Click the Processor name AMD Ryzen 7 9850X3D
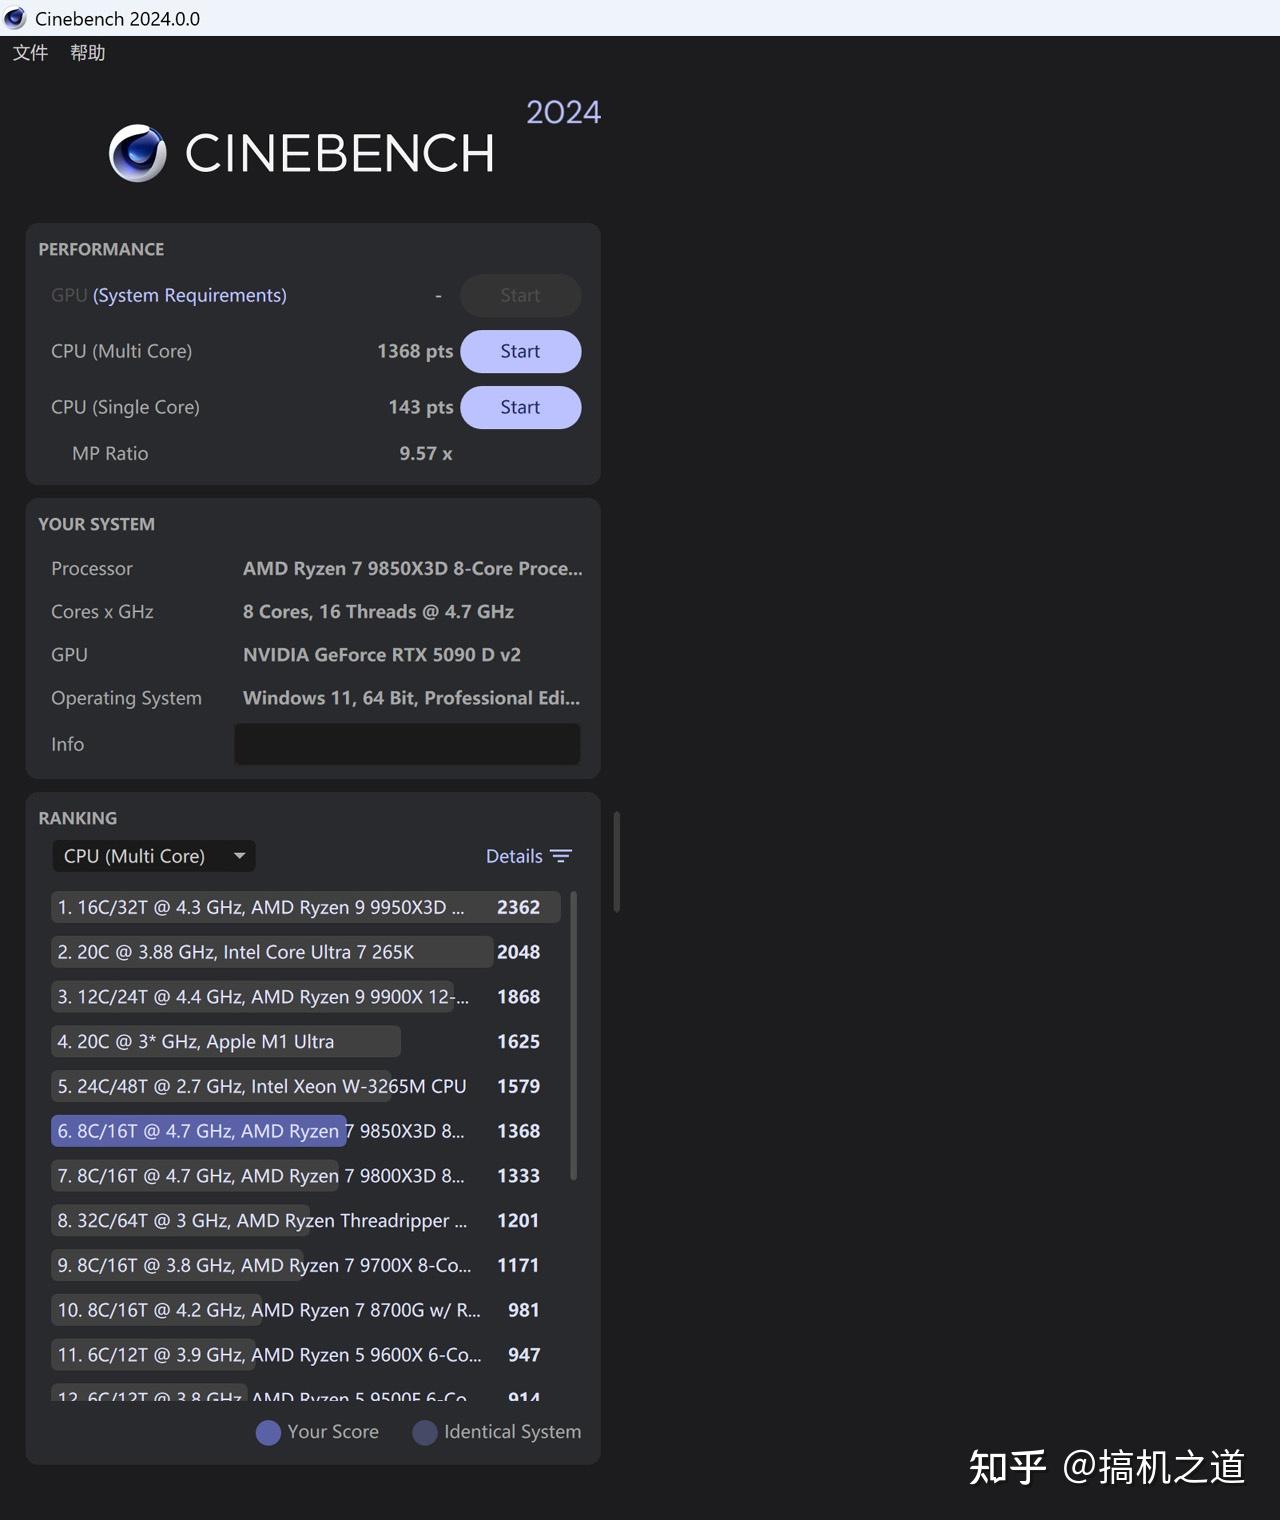1280x1520 pixels. [412, 568]
